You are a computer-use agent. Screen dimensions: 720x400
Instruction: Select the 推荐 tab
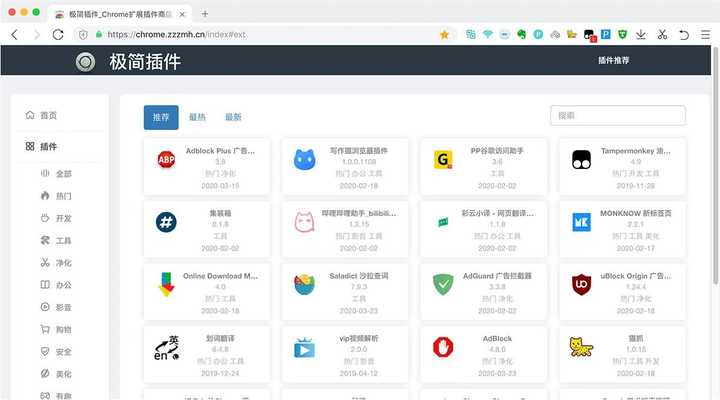tap(161, 118)
